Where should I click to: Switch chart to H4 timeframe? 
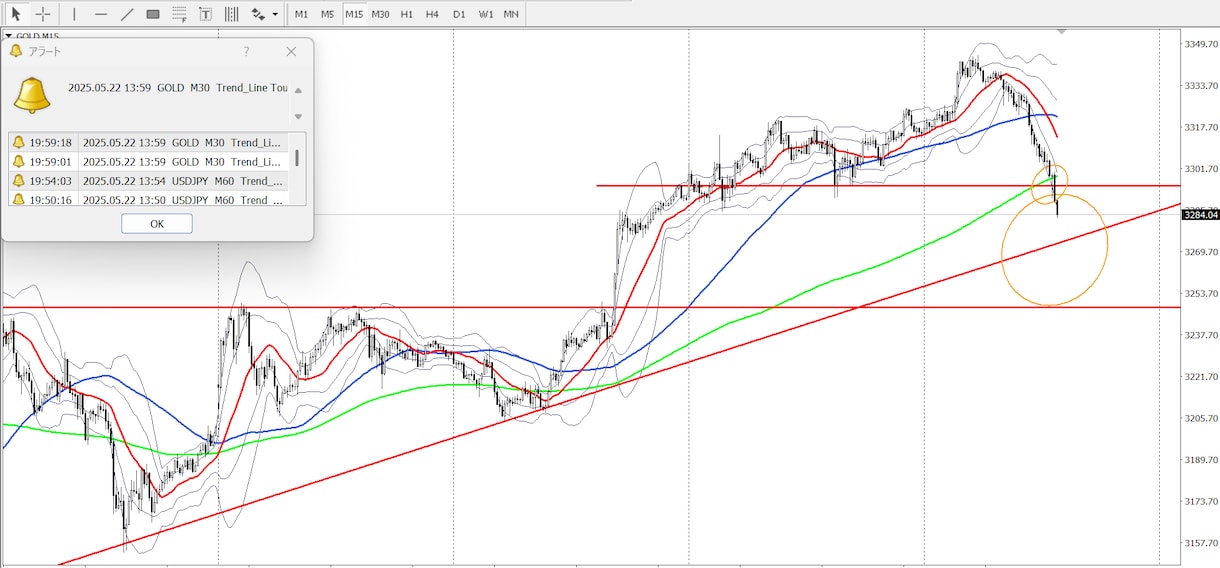point(432,14)
